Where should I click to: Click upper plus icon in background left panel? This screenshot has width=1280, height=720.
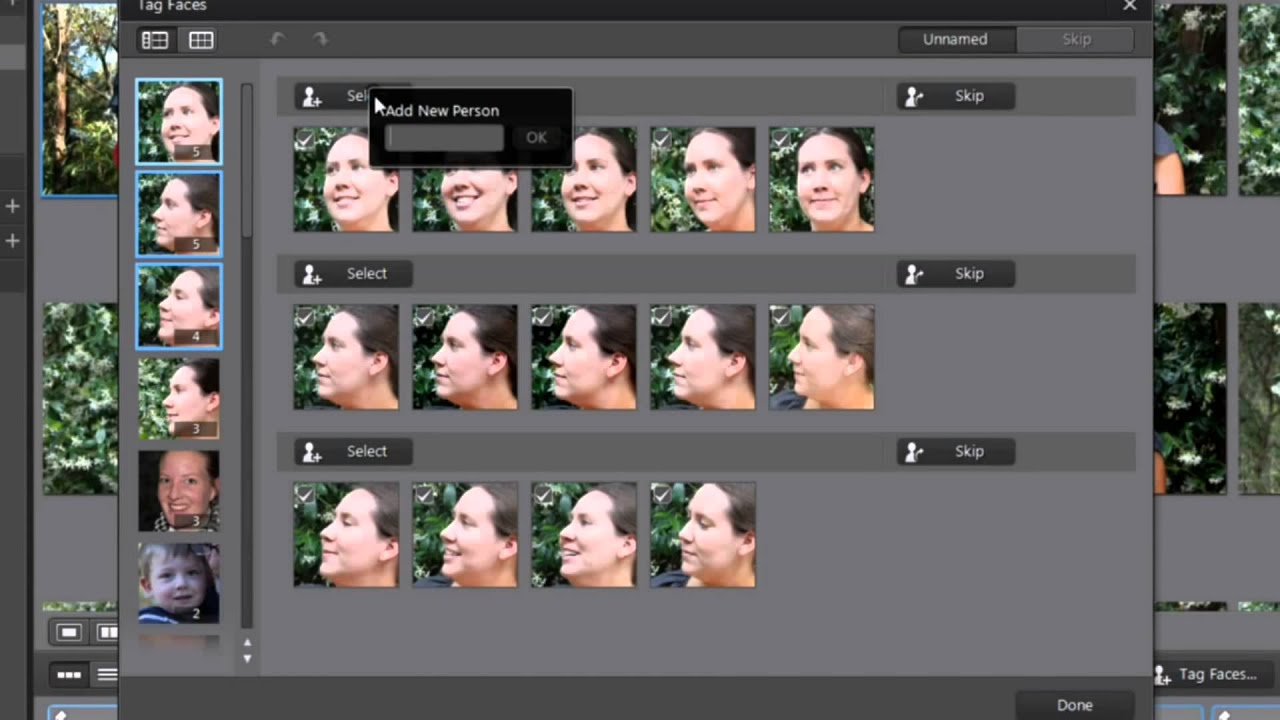coord(12,206)
